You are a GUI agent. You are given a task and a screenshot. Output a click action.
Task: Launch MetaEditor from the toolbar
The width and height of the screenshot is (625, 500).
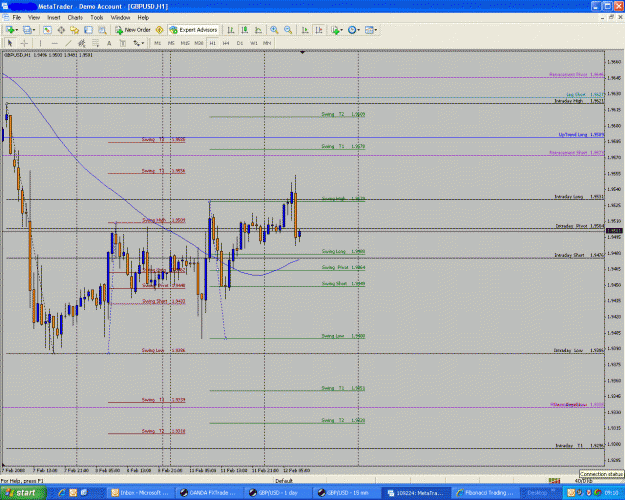159,30
